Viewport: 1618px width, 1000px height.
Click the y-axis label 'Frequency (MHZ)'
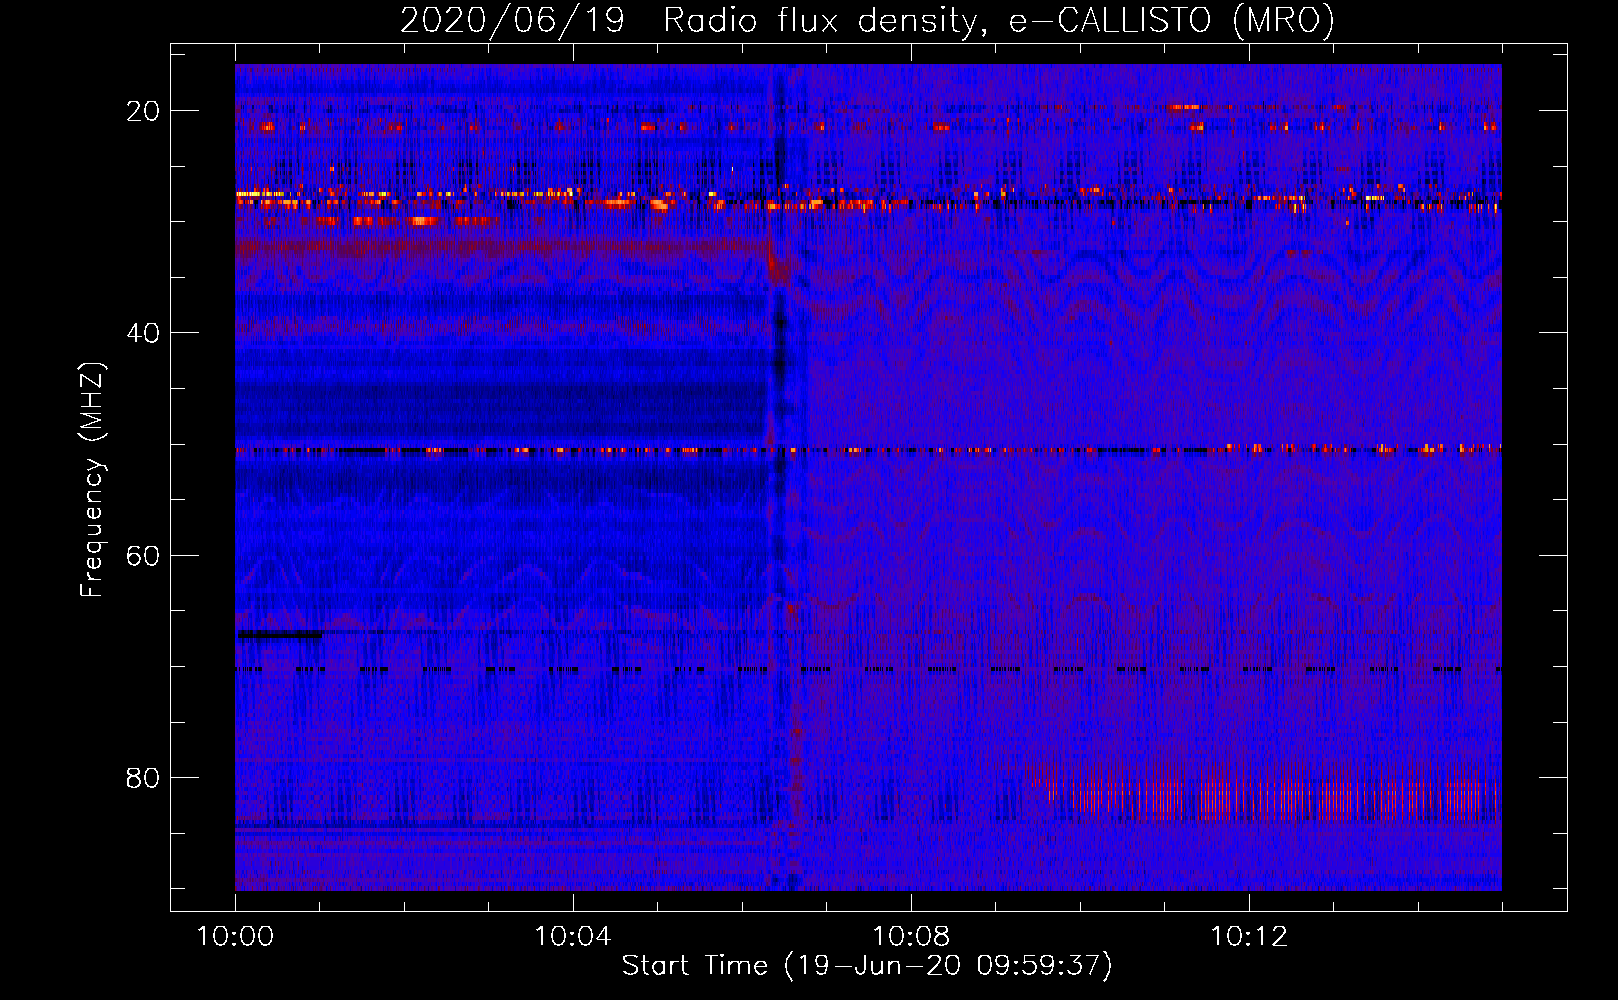(x=92, y=480)
